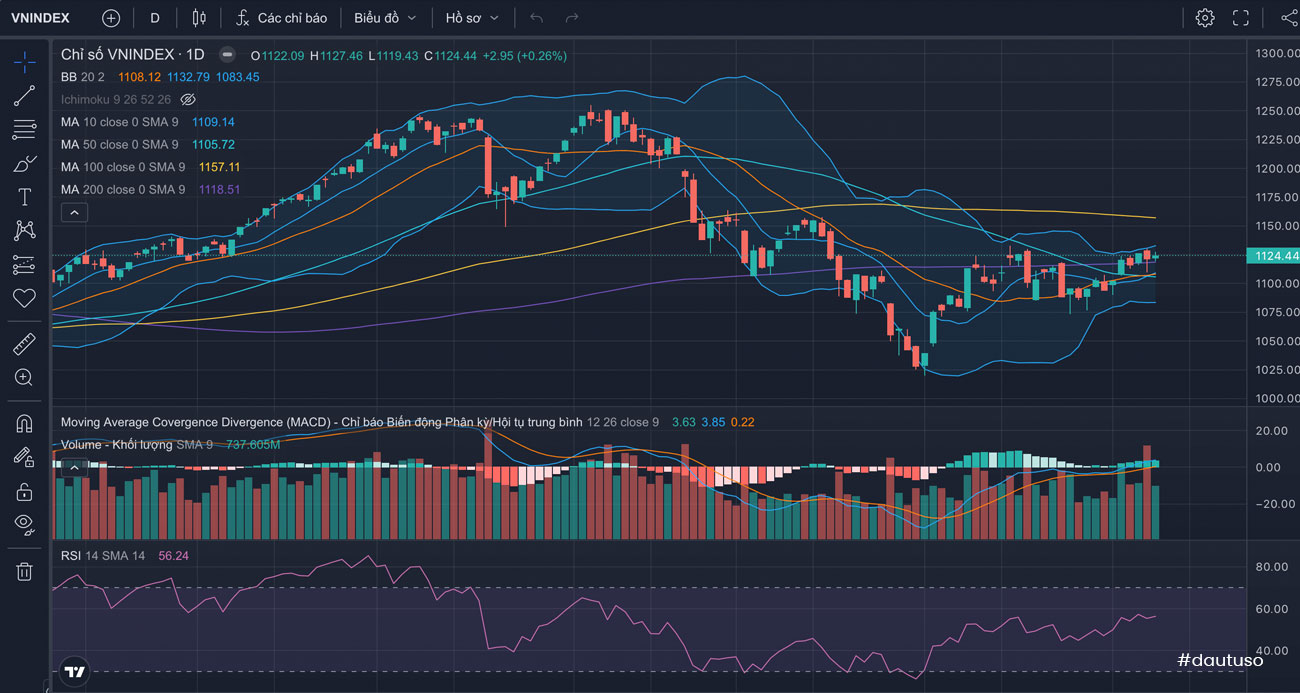Open the ruler measure tool

(x=24, y=344)
